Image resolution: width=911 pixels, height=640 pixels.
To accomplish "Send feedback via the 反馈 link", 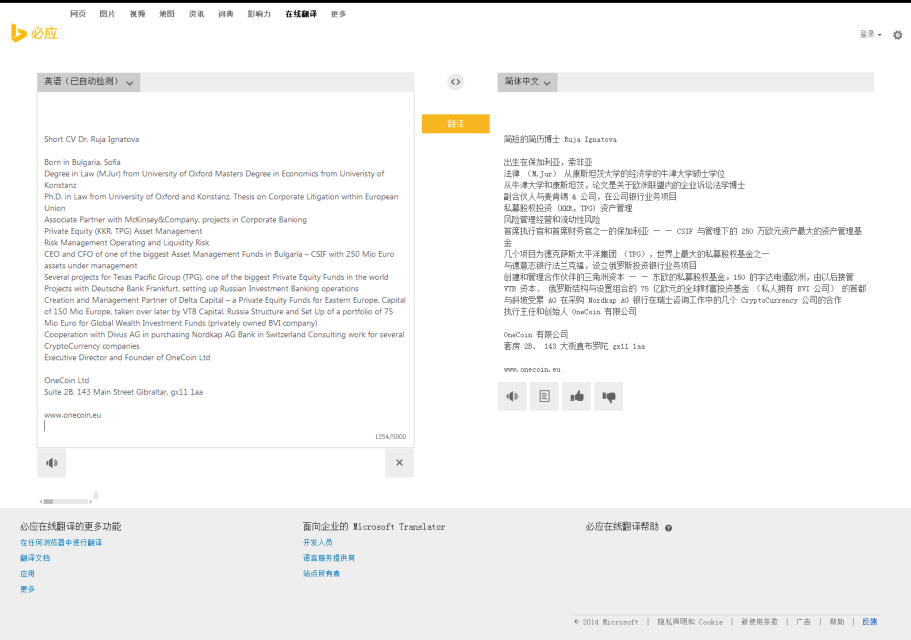I will coord(870,622).
